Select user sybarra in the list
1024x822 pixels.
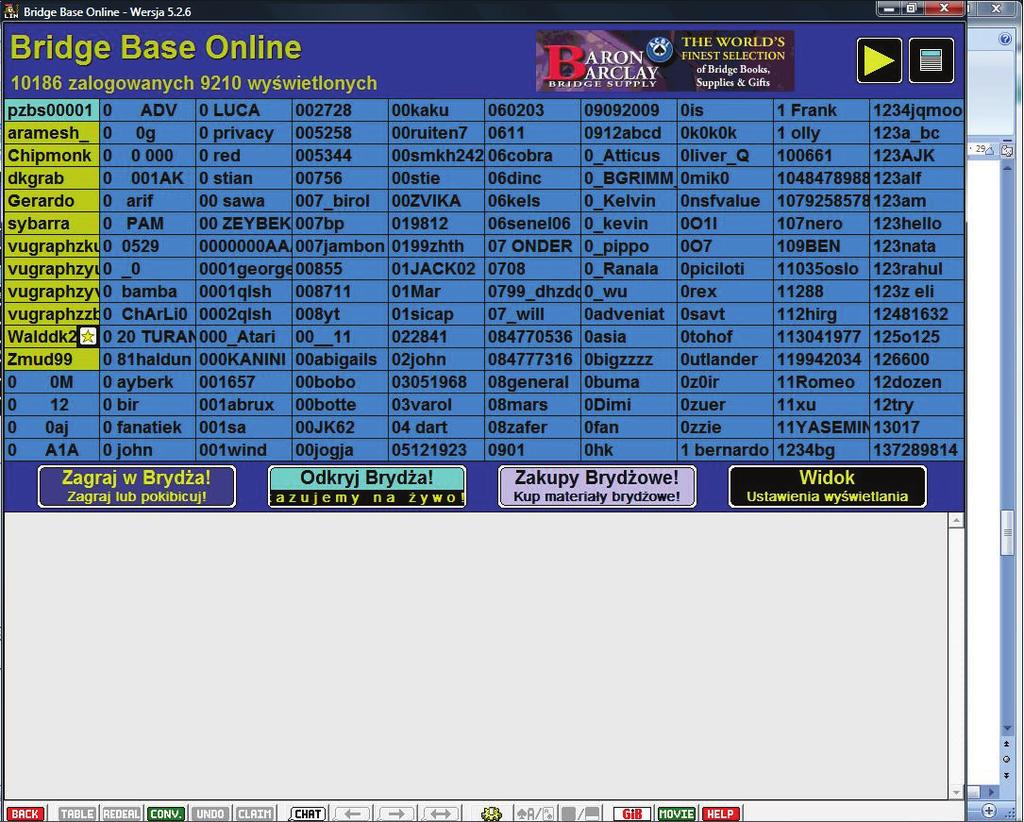(x=52, y=223)
